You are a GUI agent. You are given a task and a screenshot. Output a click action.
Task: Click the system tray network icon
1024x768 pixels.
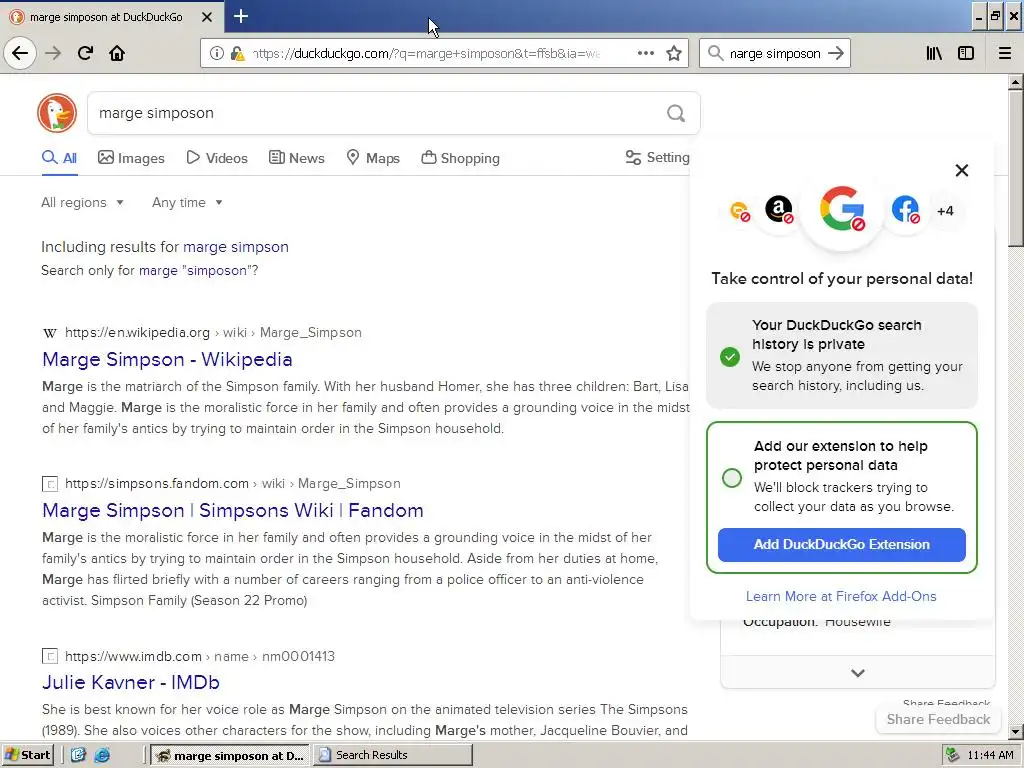tap(953, 755)
